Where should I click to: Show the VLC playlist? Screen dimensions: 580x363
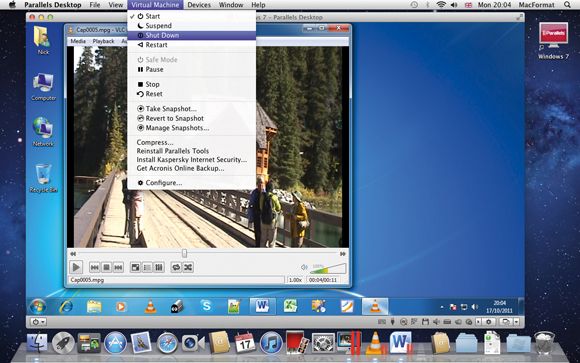click(147, 267)
